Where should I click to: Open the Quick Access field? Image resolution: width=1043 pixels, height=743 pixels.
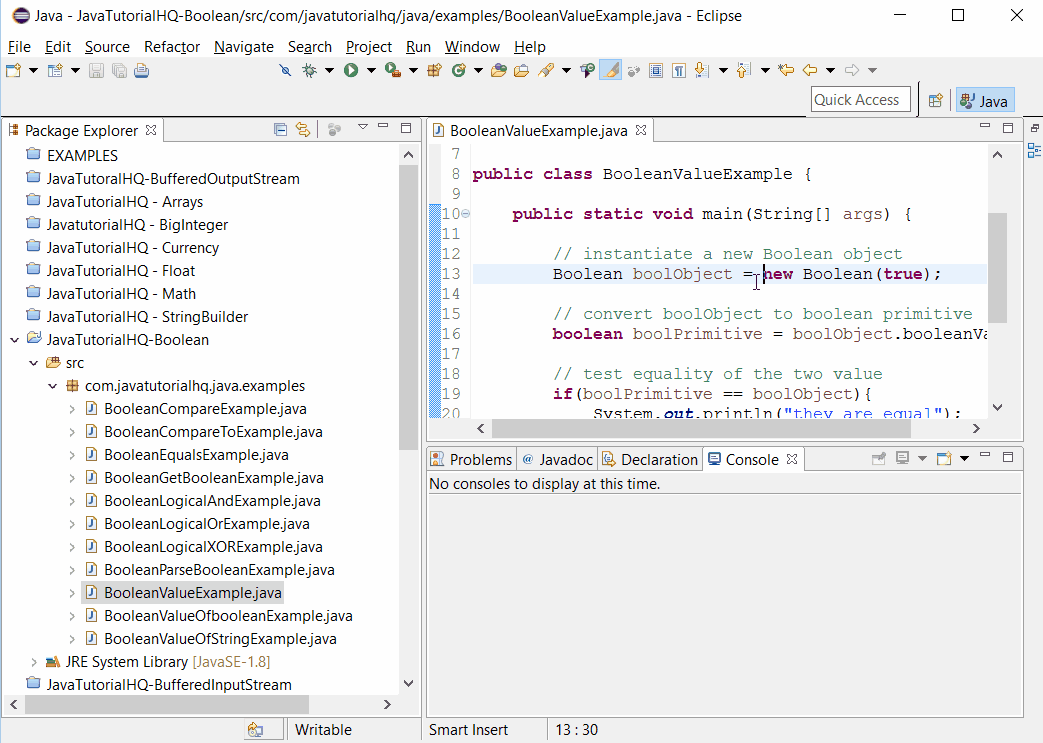point(860,99)
